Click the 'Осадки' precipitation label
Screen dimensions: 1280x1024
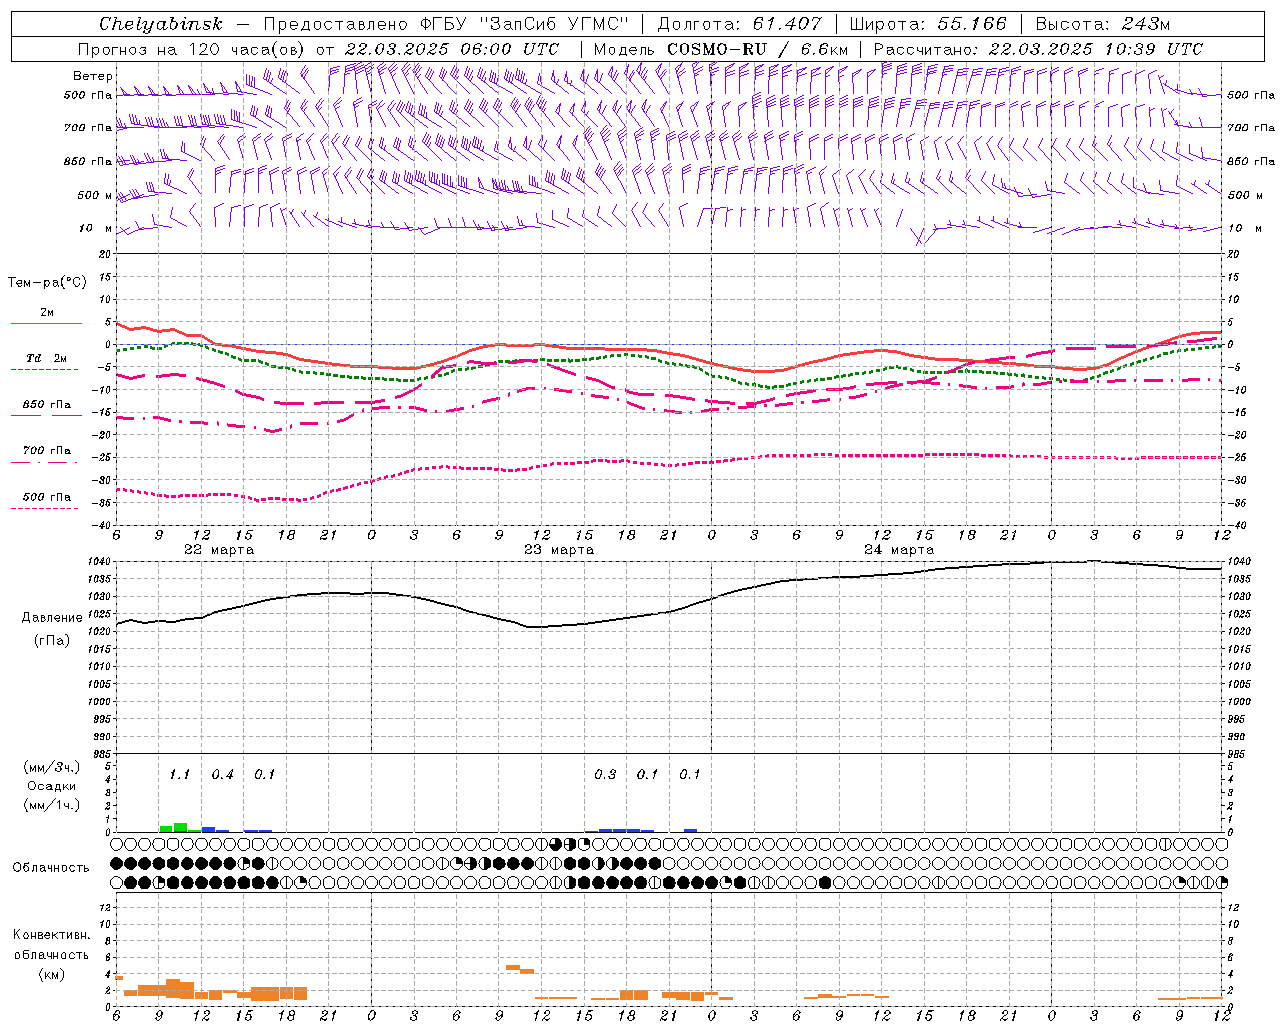pyautogui.click(x=52, y=786)
